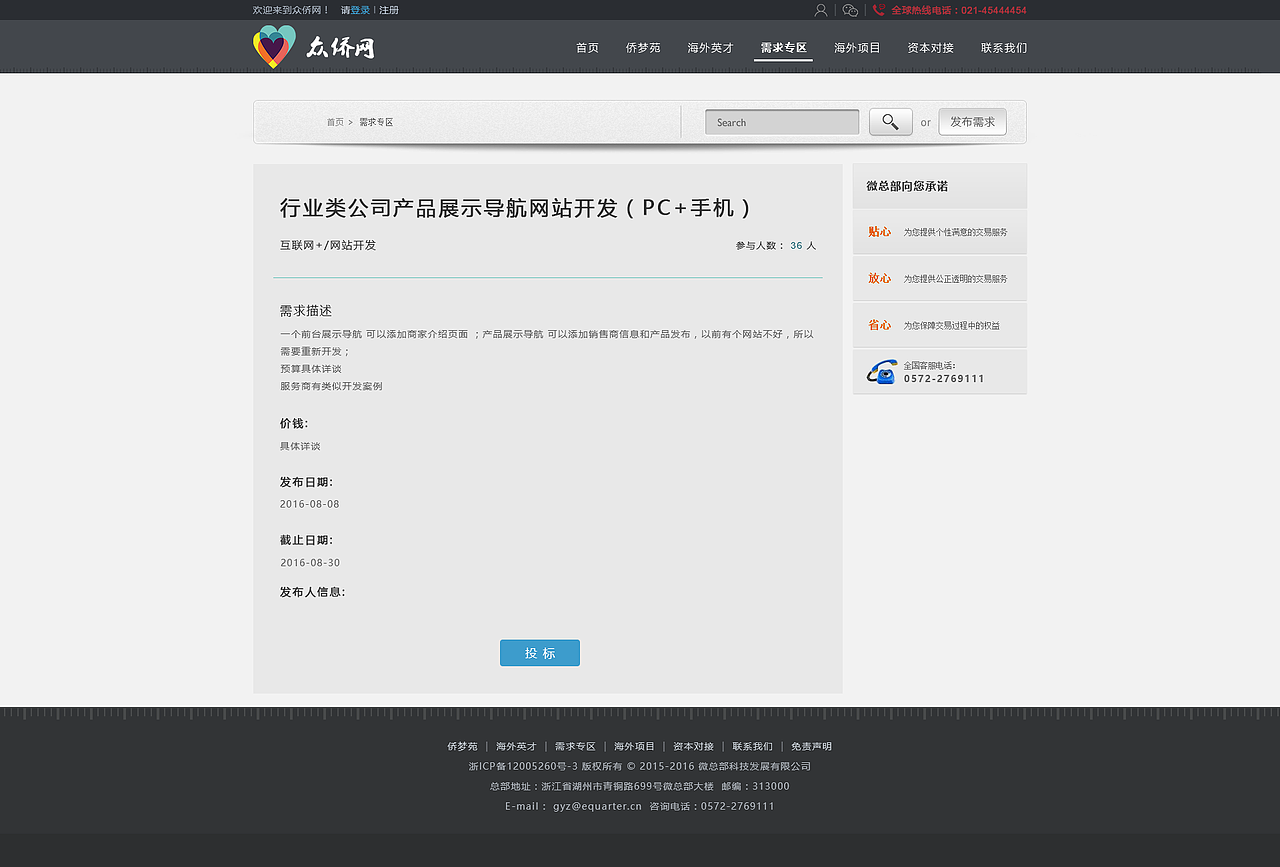Open footer link 侨梦苑

462,746
